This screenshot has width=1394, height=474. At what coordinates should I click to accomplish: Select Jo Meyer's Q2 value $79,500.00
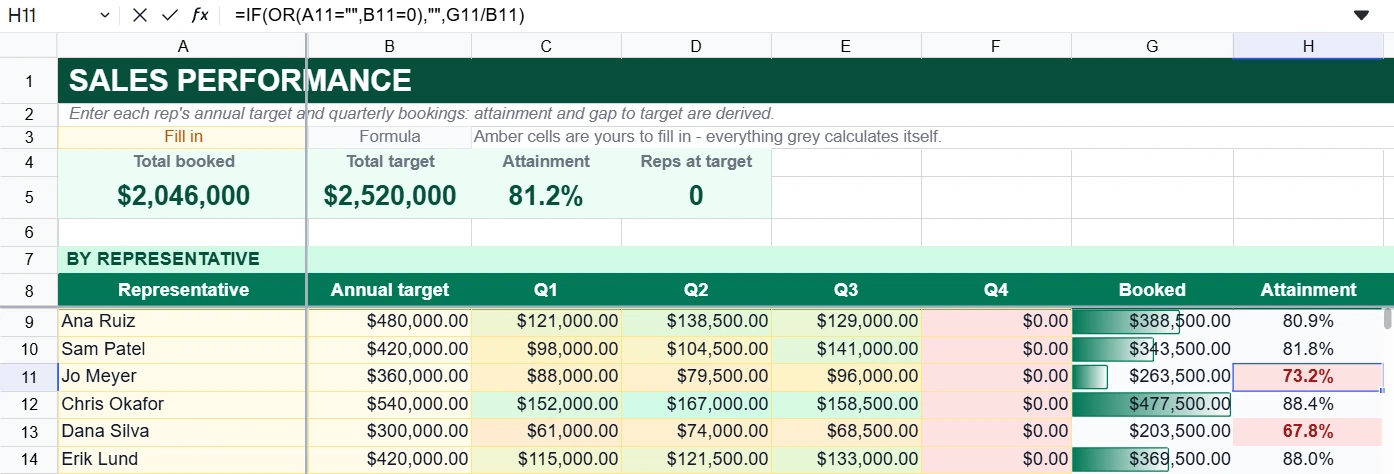(696, 376)
